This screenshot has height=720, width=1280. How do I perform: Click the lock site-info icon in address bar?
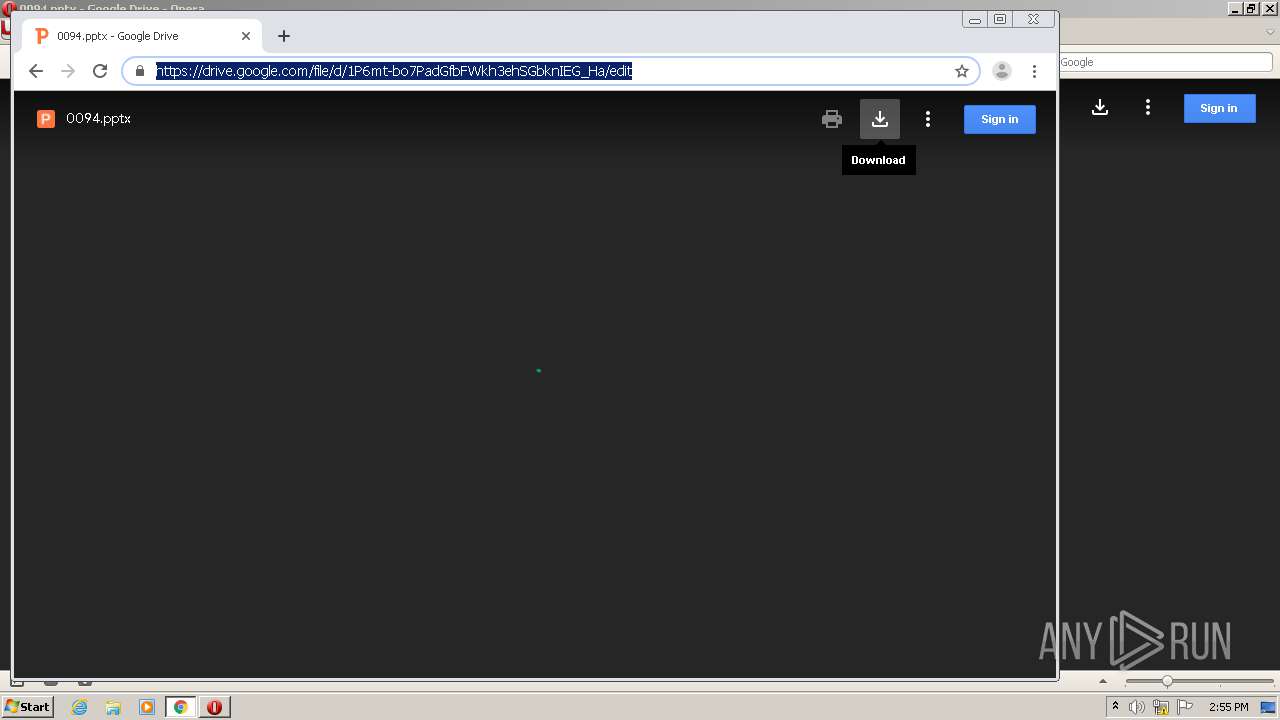(x=140, y=71)
